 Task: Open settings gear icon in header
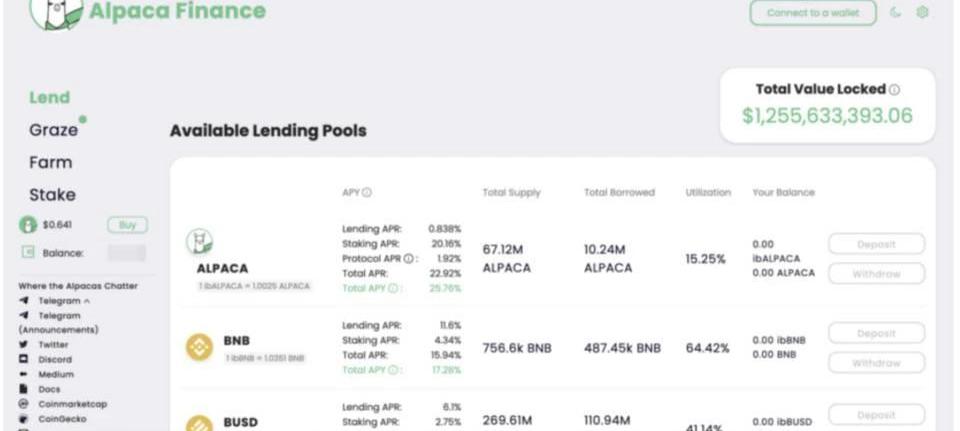(x=922, y=12)
